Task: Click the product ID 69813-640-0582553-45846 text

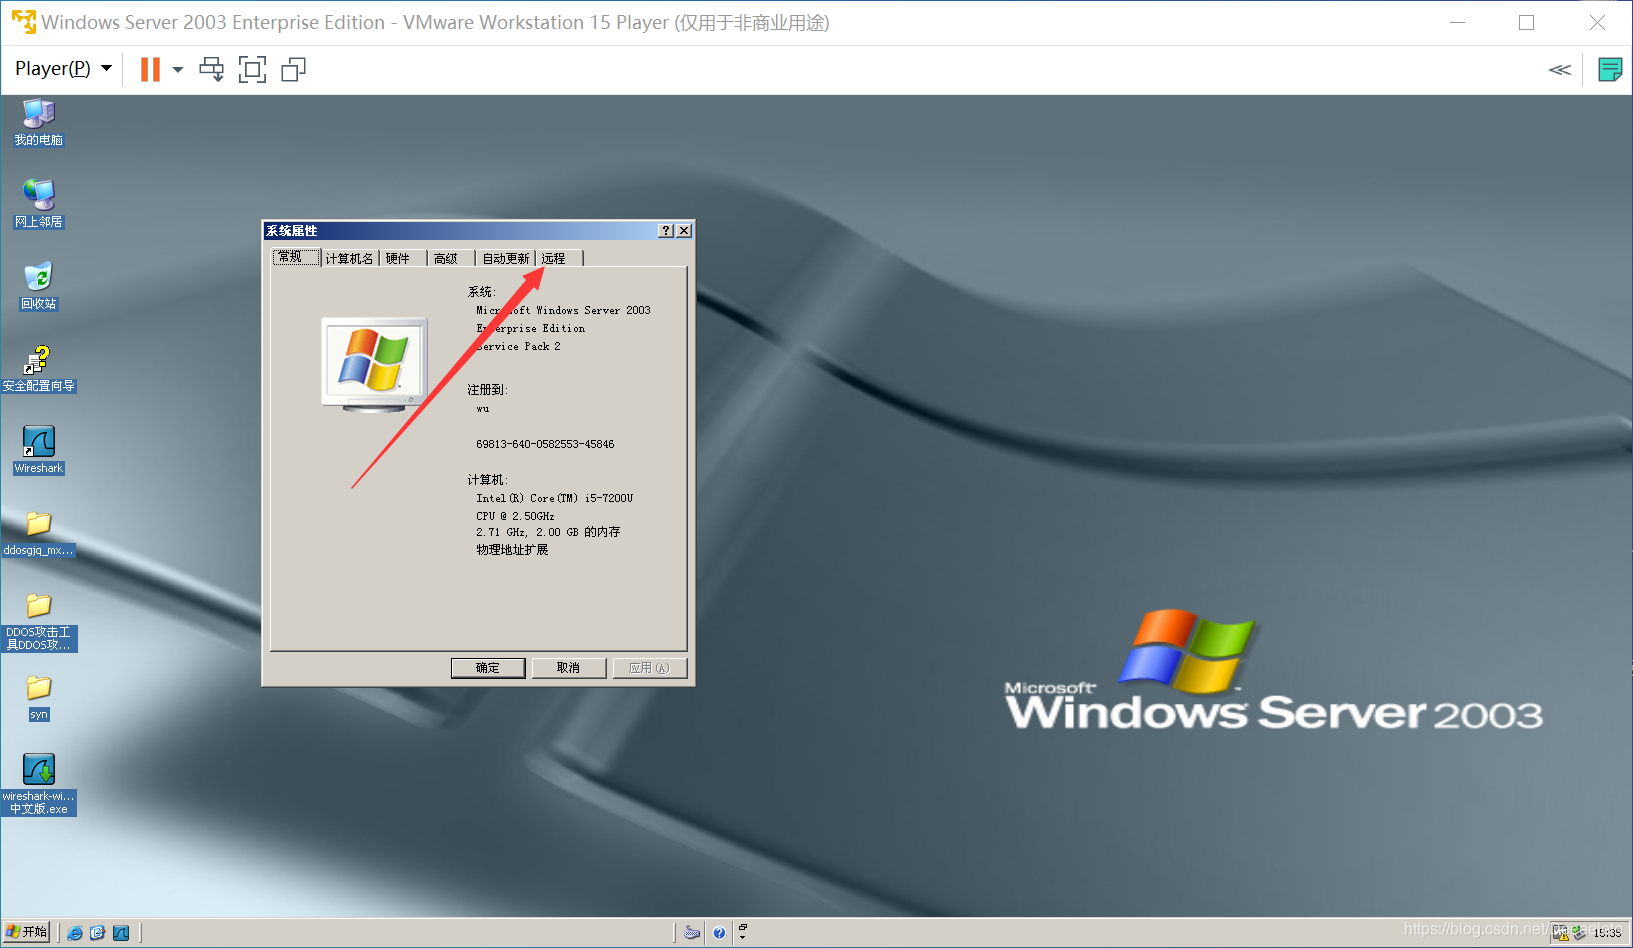Action: click(545, 444)
